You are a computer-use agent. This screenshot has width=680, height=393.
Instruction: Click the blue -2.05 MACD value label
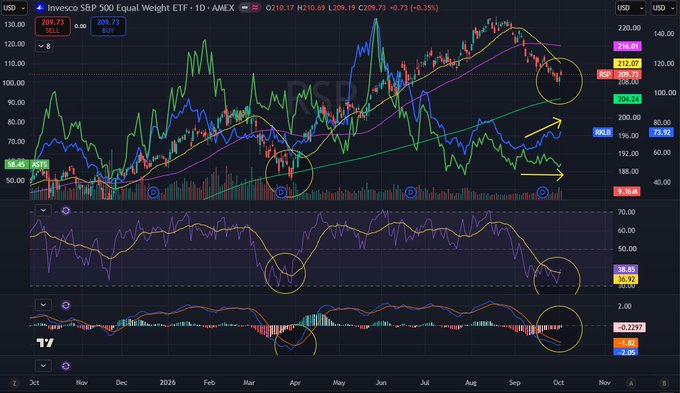[626, 352]
